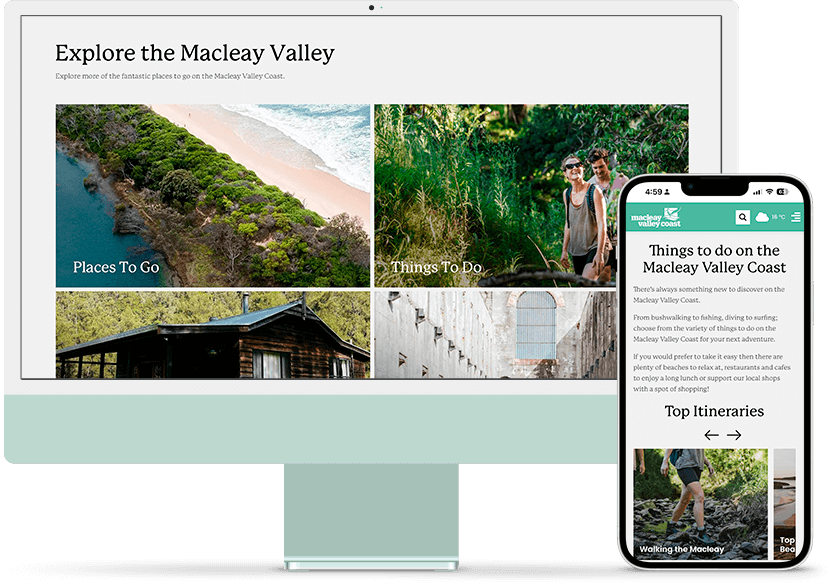Tap the cellular signal bars icon
The width and height of the screenshot is (832, 584).
tap(756, 192)
